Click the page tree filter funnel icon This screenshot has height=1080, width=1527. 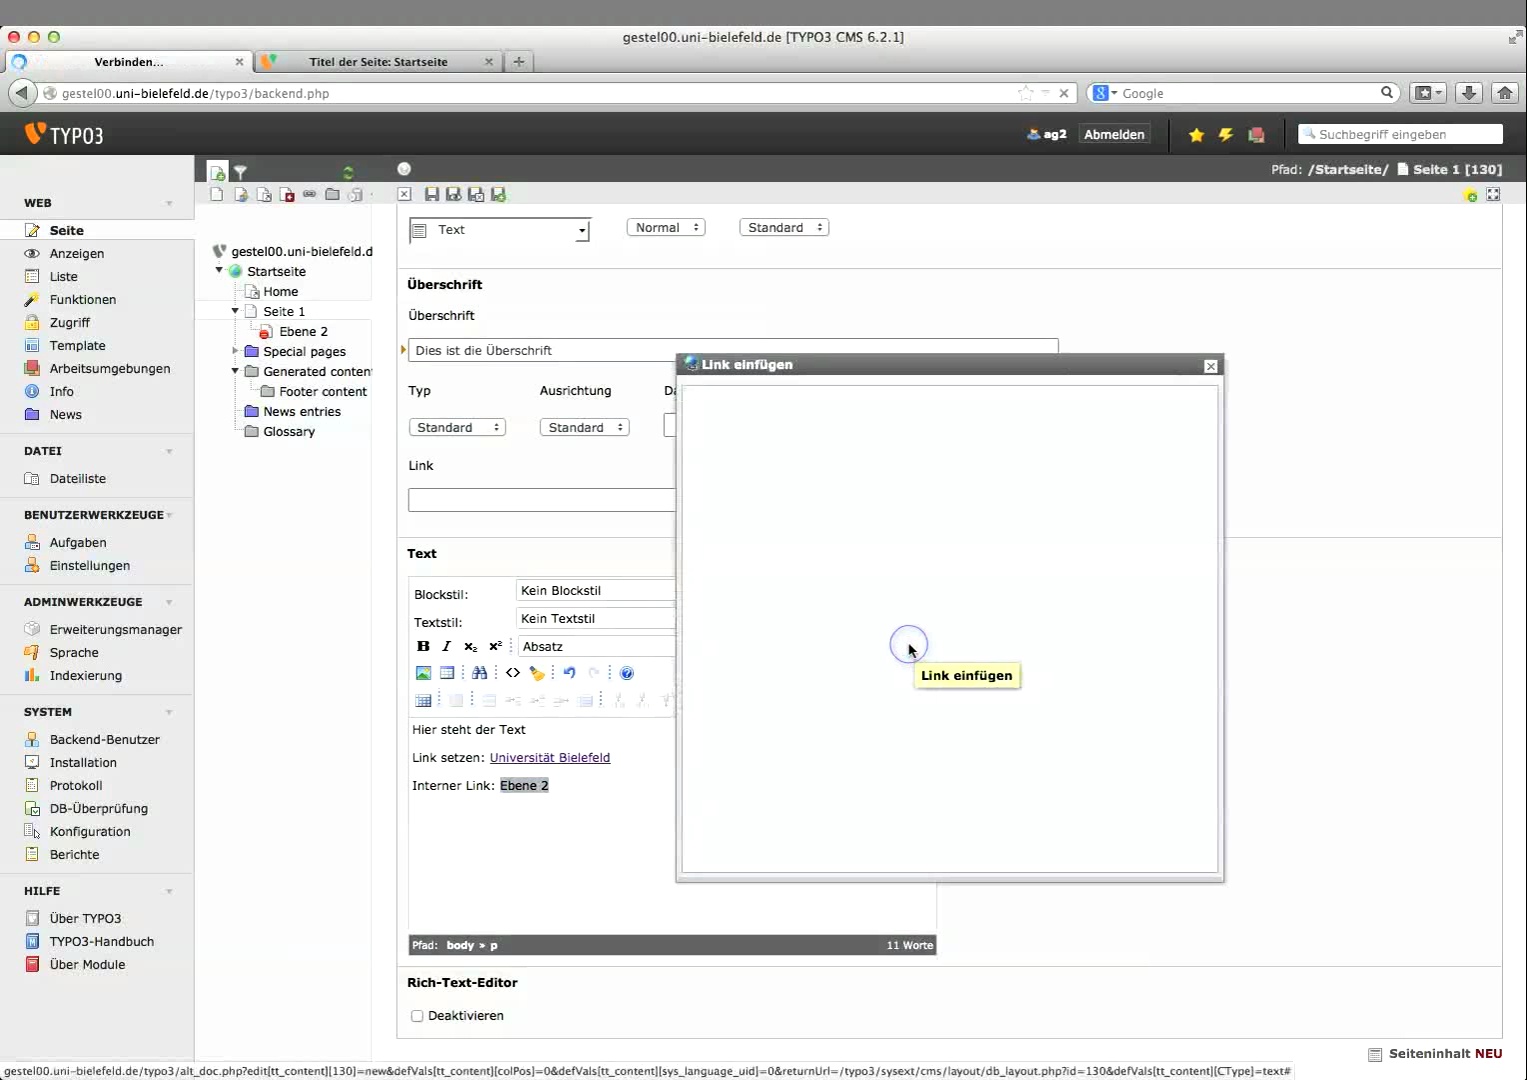[240, 172]
